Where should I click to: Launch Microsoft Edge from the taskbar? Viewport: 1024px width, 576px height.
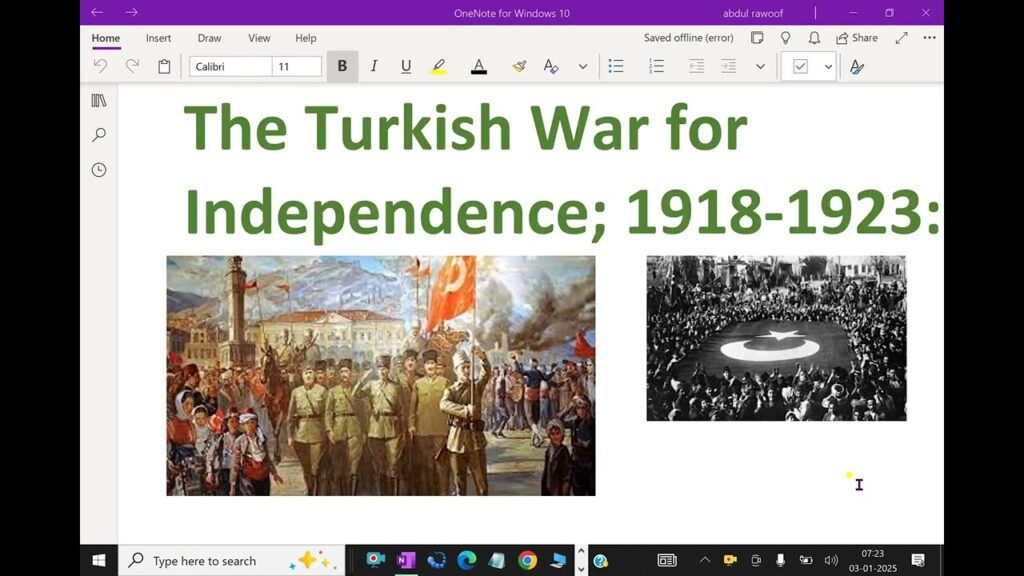(466, 560)
